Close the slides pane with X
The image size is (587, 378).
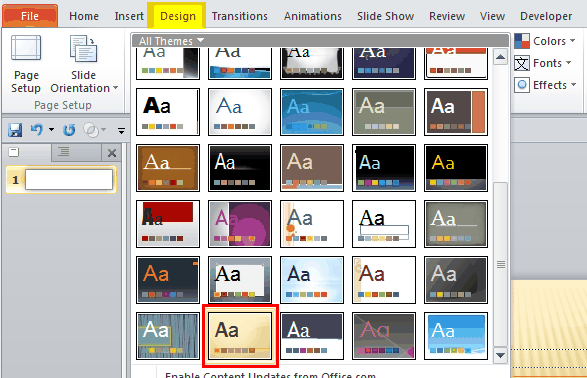pyautogui.click(x=112, y=153)
